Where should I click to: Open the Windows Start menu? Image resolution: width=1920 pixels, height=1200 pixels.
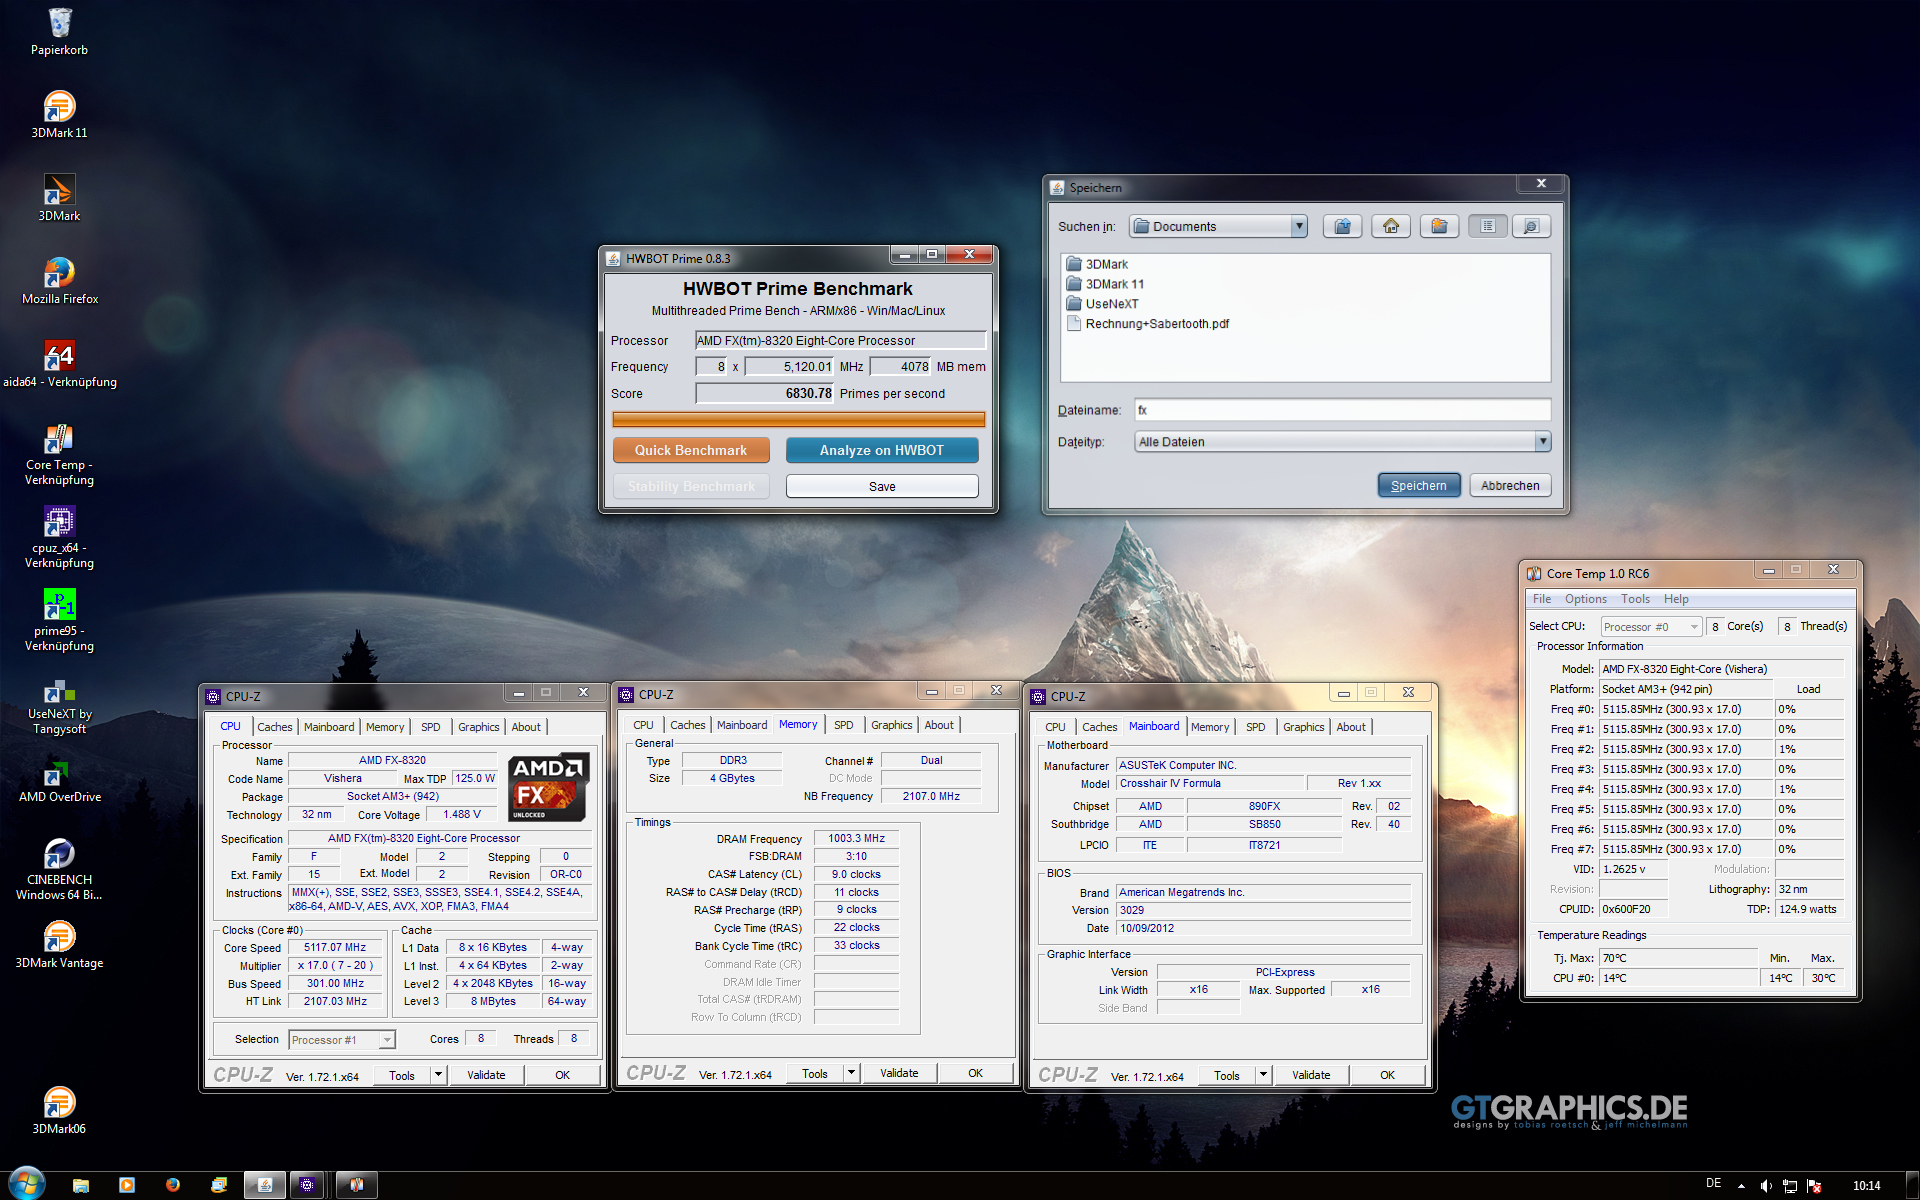(x=25, y=1184)
